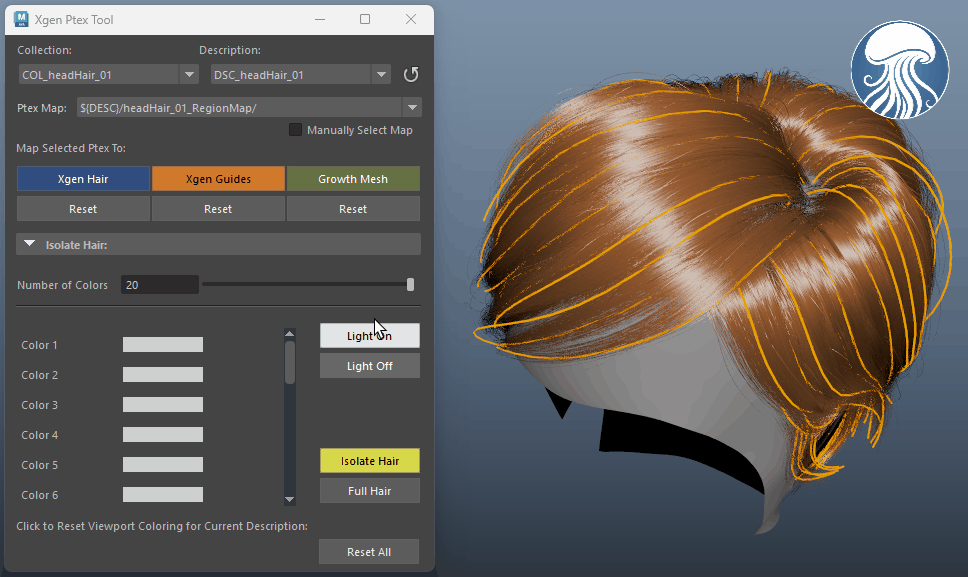This screenshot has height=577, width=968.
Task: Click the Light Off button
Action: pyautogui.click(x=370, y=365)
